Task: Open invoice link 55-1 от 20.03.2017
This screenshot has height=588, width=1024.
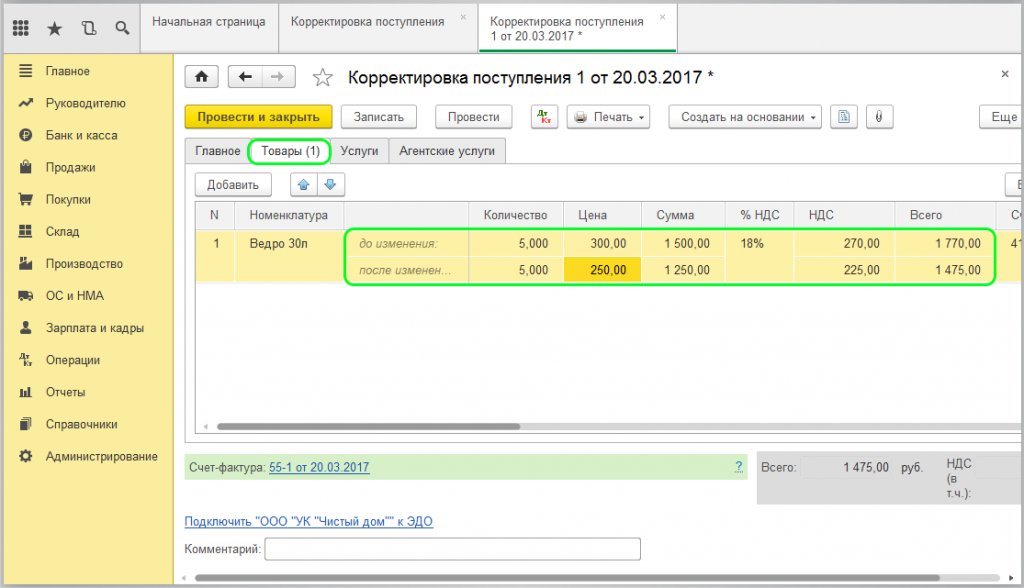Action: coord(319,467)
